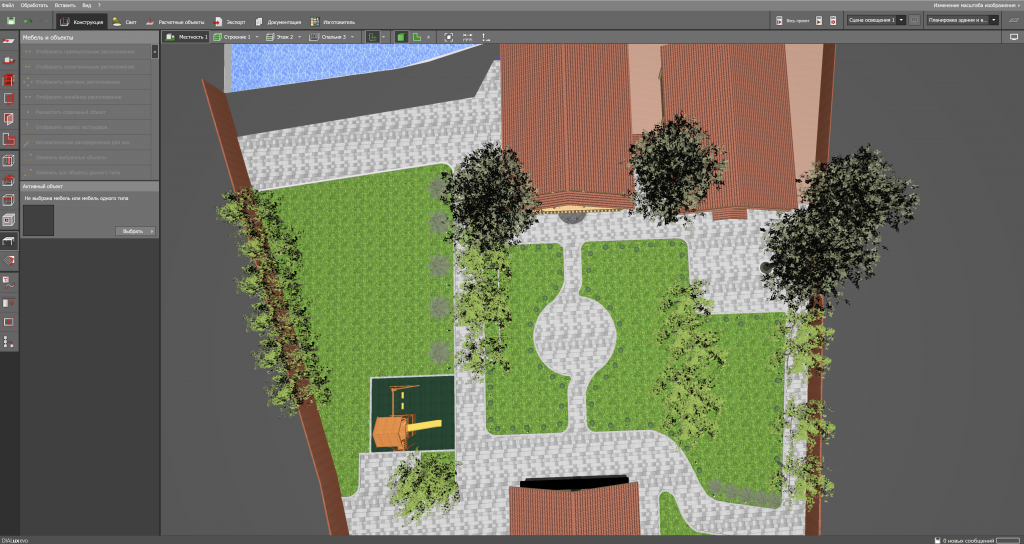The image size is (1024, 544).
Task: Select the furniture and objects table tool
Action: [9, 241]
